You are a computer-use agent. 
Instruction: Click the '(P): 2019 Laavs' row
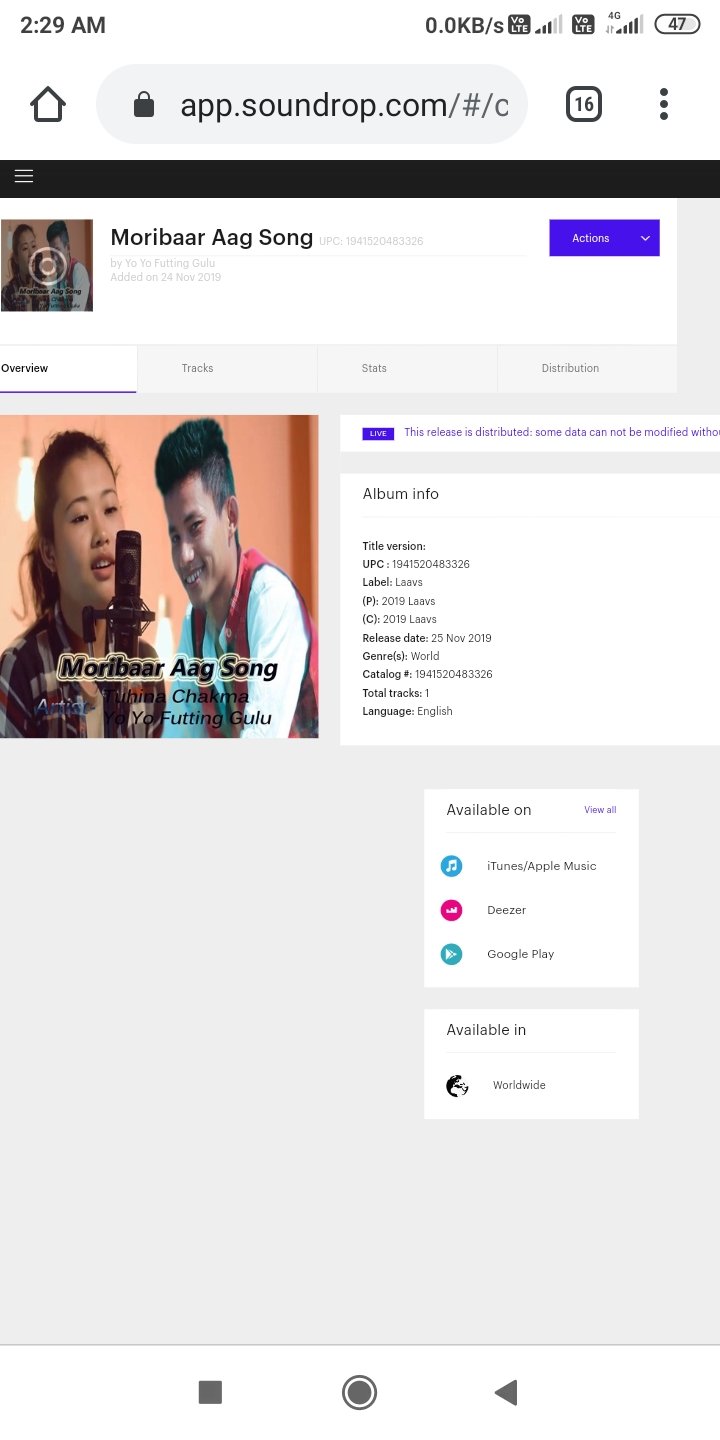tap(398, 601)
